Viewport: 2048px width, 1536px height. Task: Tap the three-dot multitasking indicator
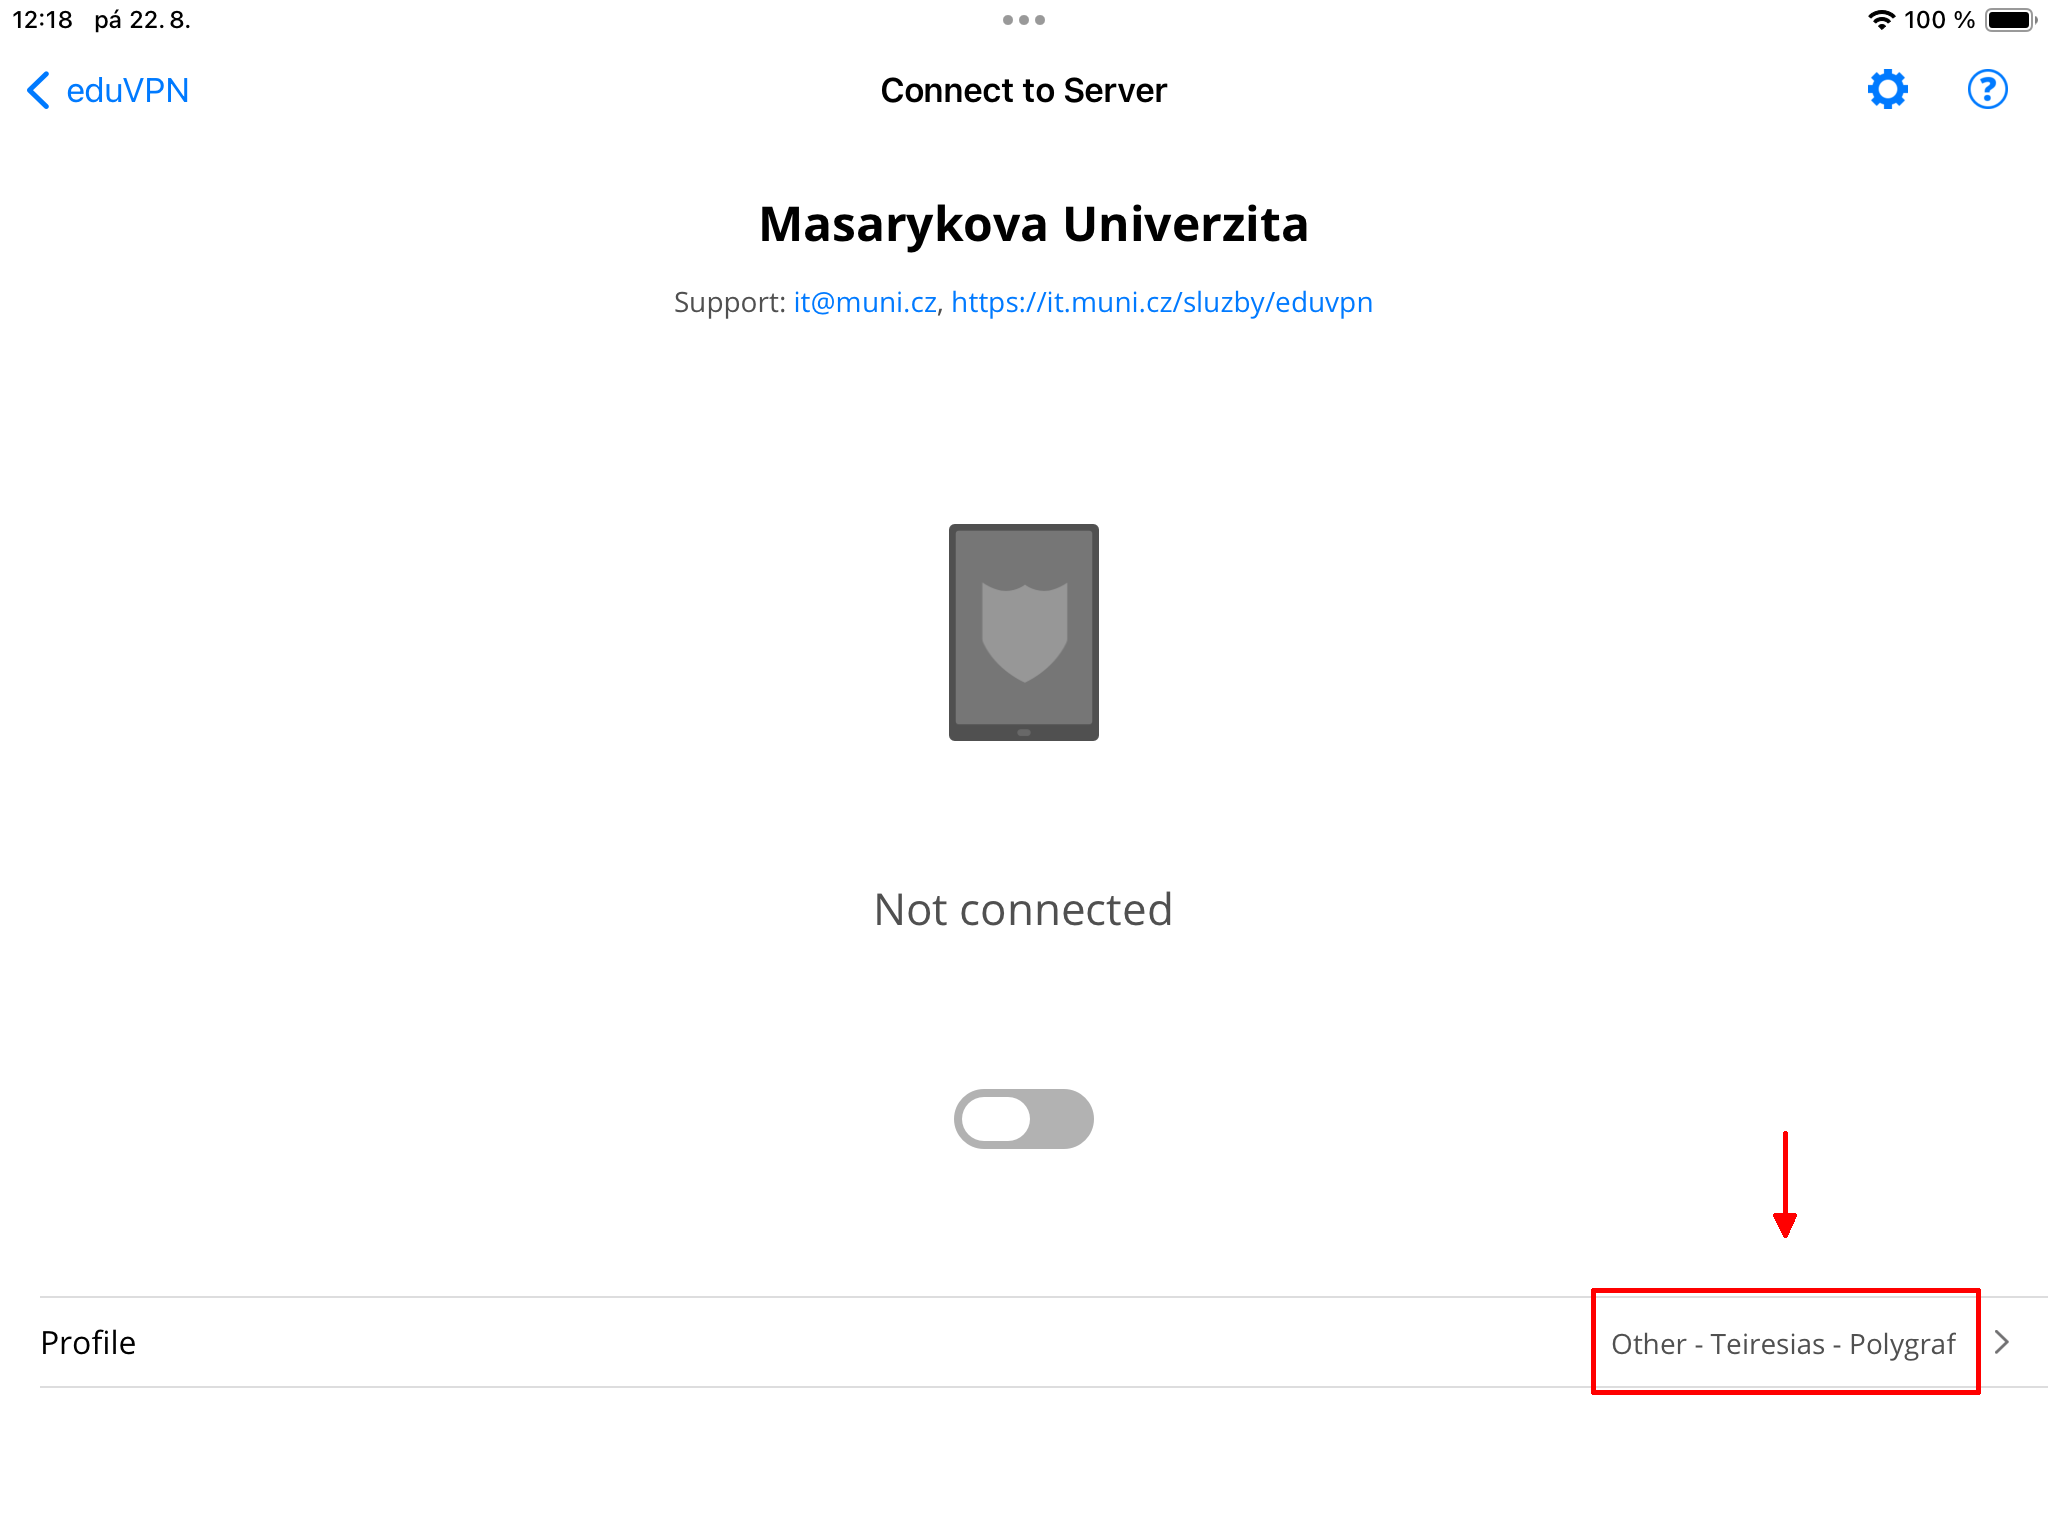(x=1023, y=20)
